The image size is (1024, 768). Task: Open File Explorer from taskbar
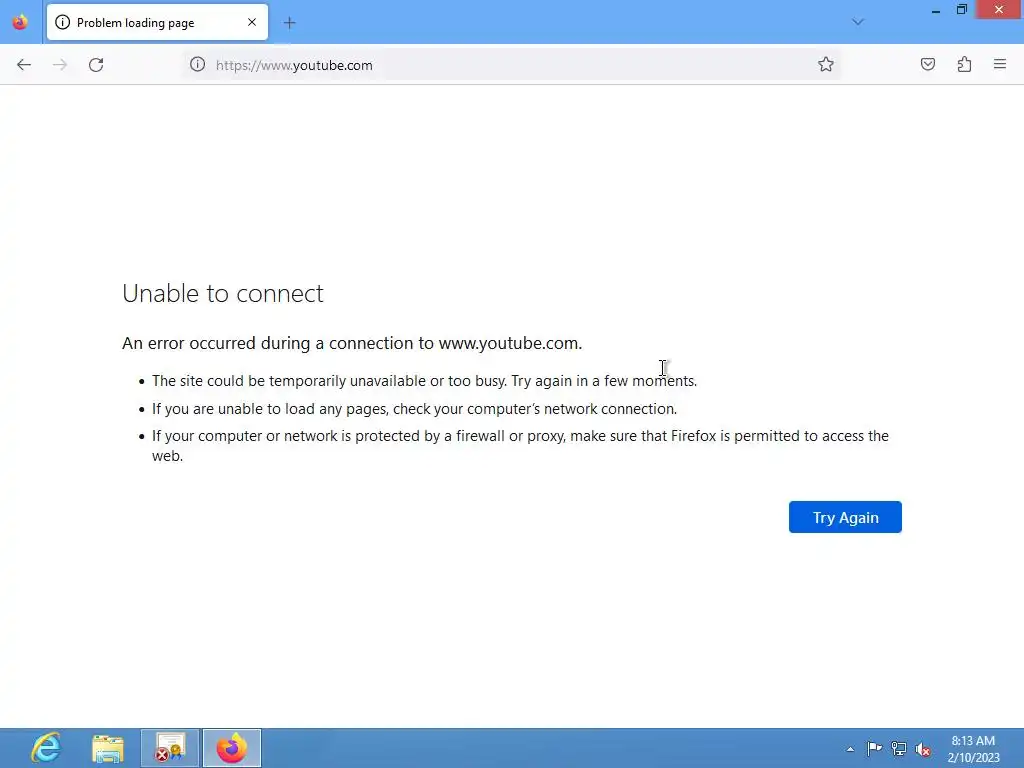pos(108,748)
